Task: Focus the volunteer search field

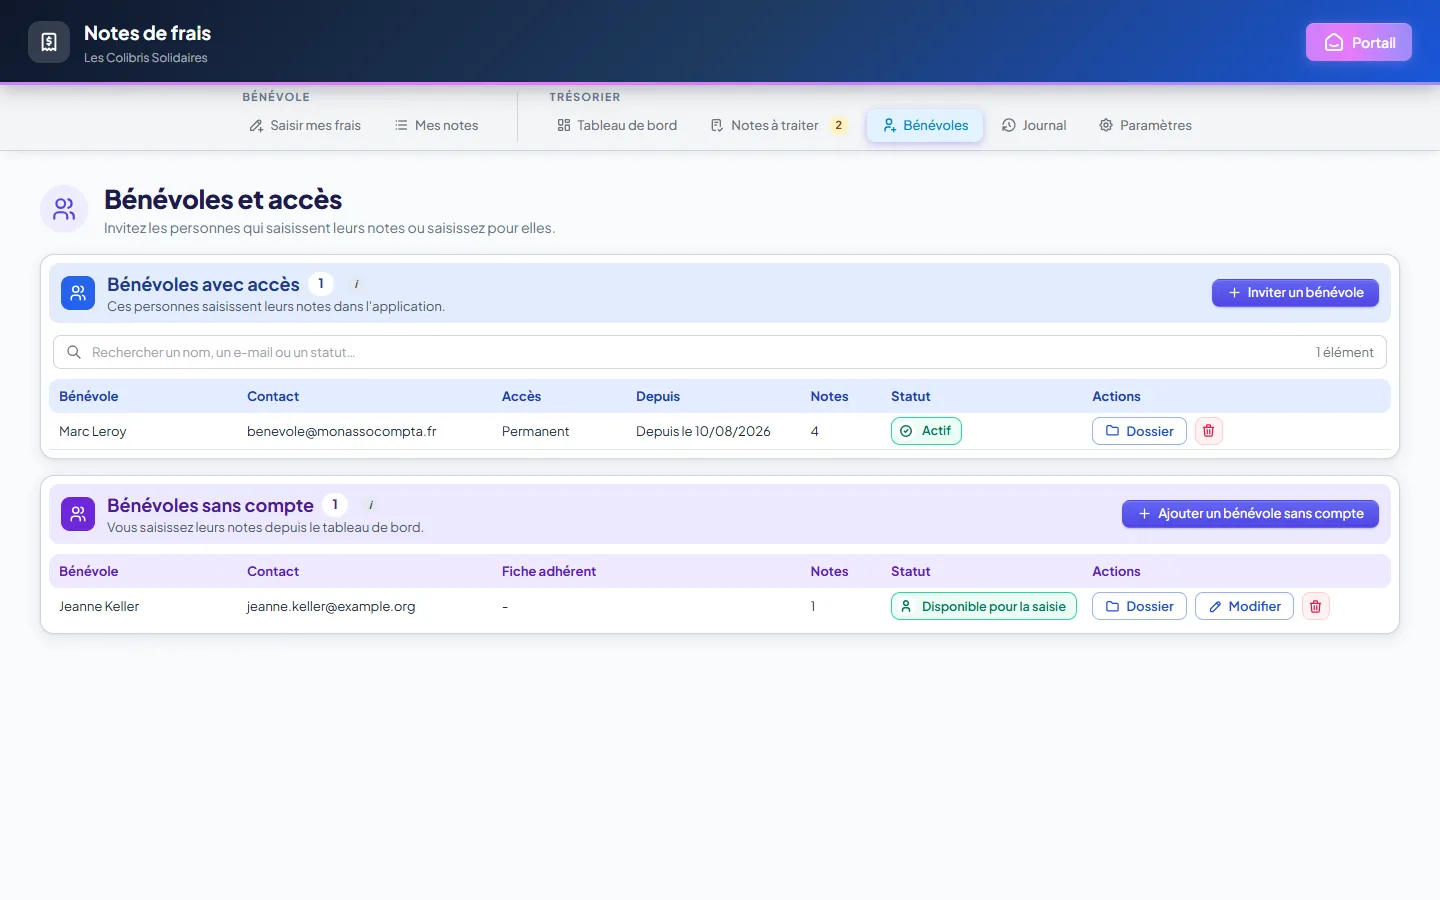Action: (720, 352)
